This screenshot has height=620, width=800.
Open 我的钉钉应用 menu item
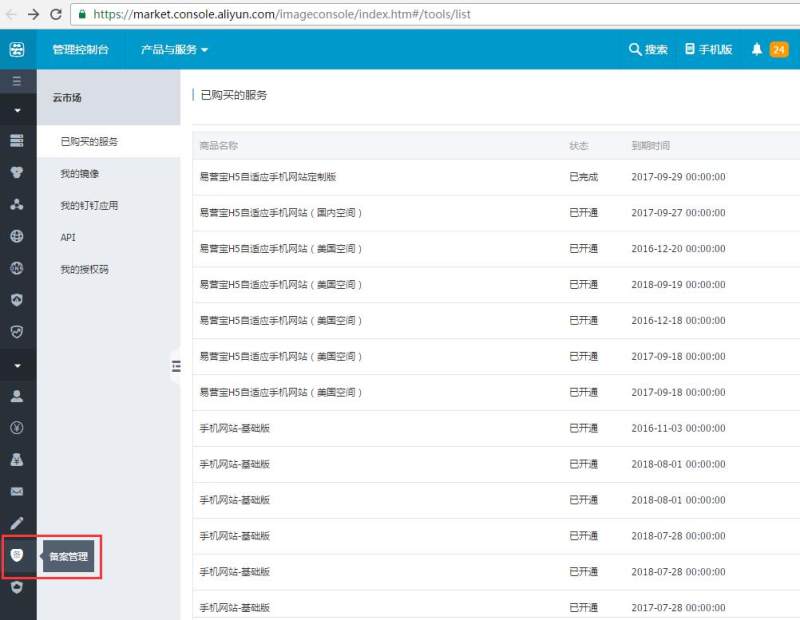click(89, 205)
